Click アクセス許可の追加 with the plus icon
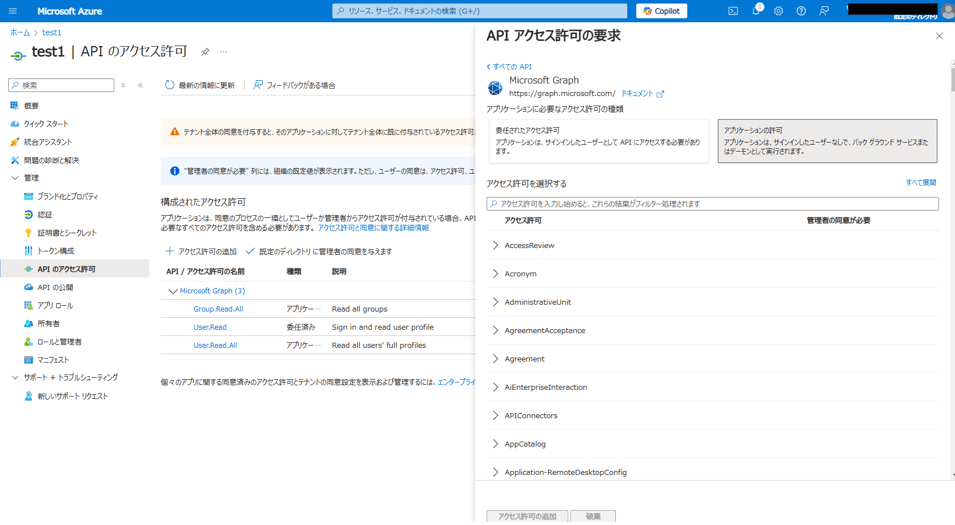 point(201,252)
